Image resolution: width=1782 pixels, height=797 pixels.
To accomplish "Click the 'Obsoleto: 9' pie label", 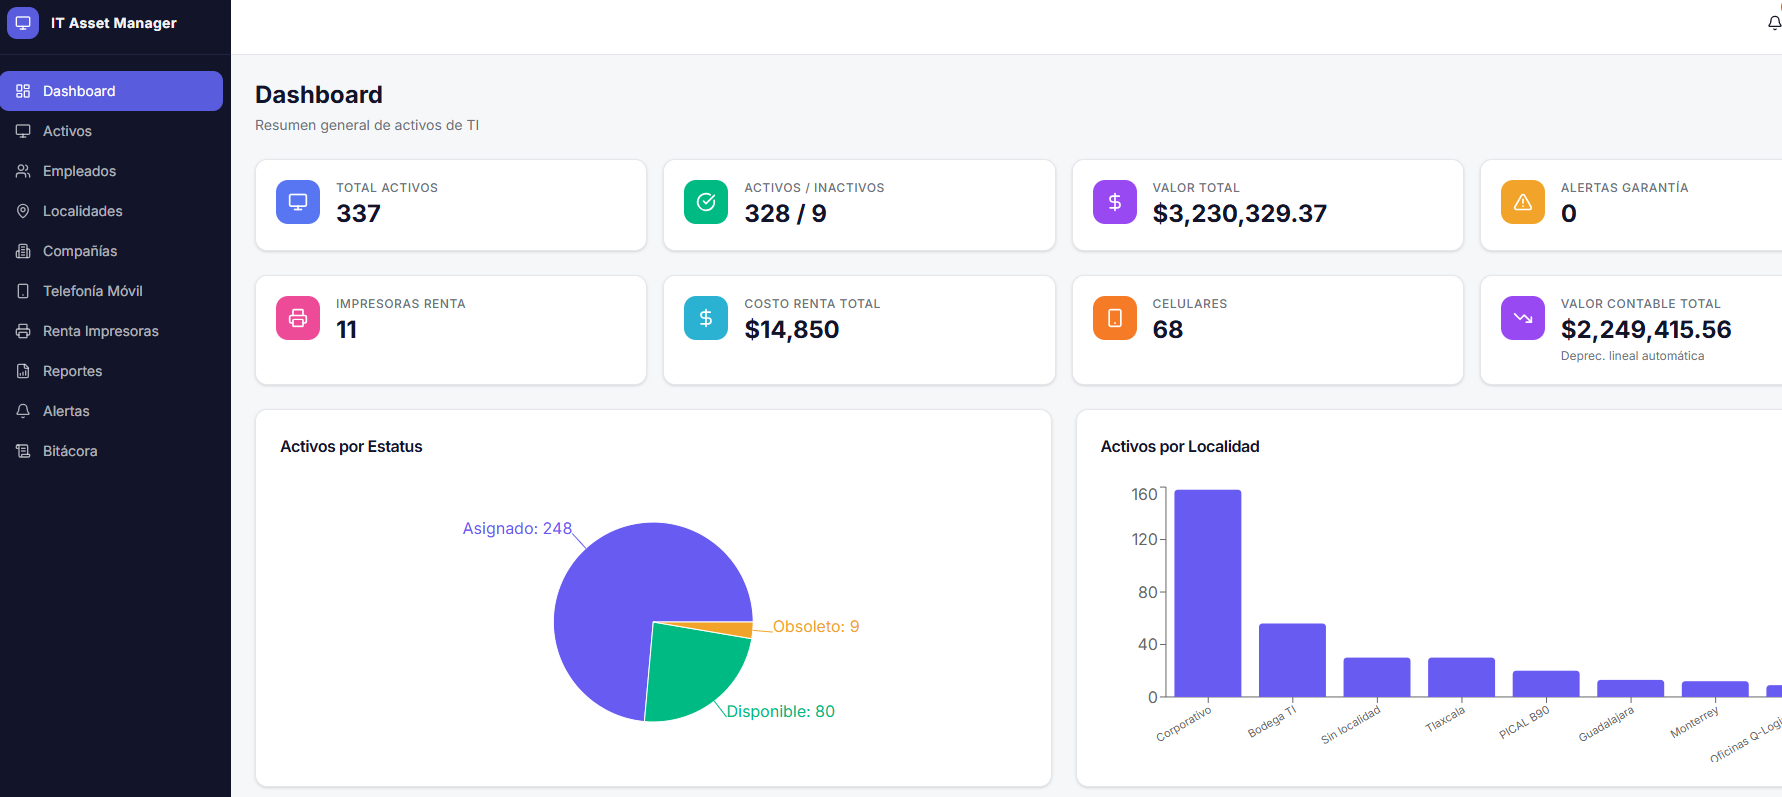I will 816,627.
